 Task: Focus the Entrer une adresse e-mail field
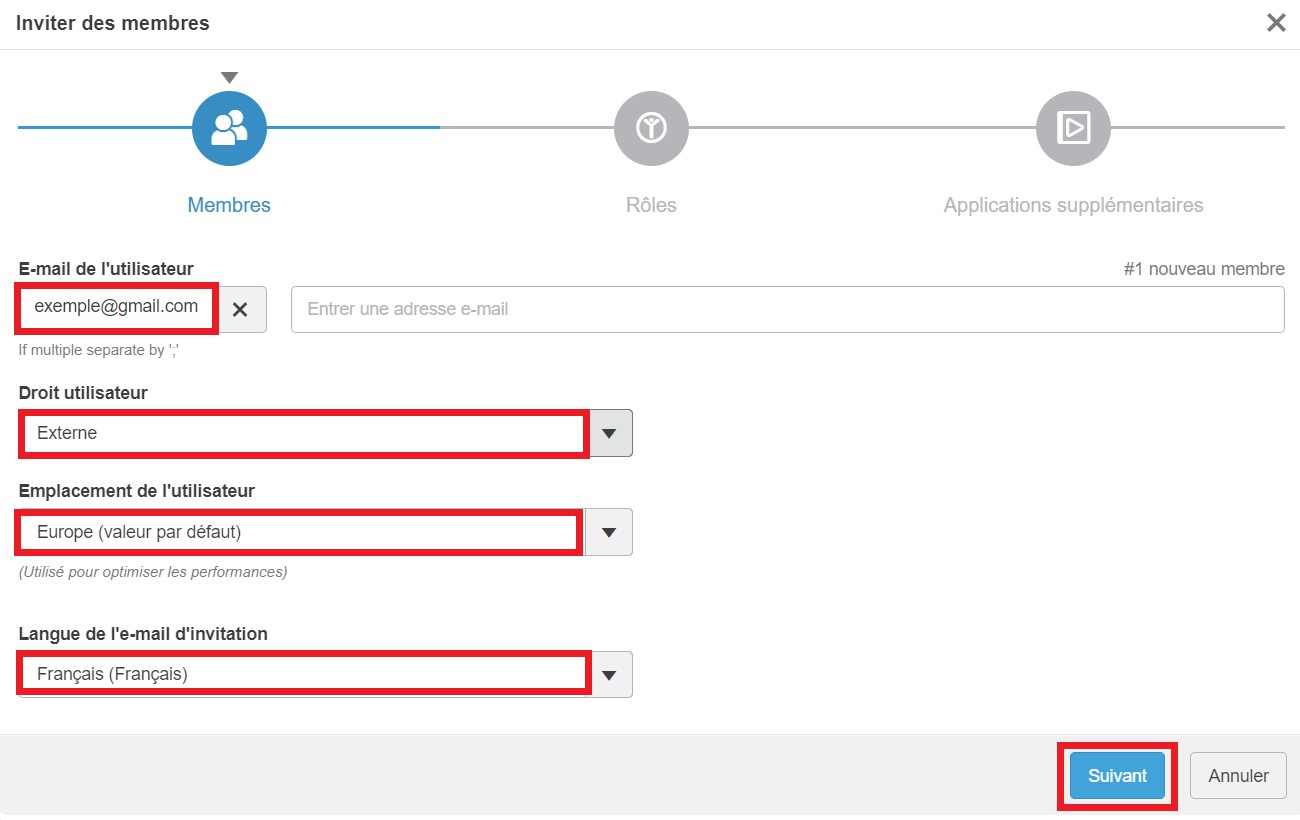tap(787, 310)
